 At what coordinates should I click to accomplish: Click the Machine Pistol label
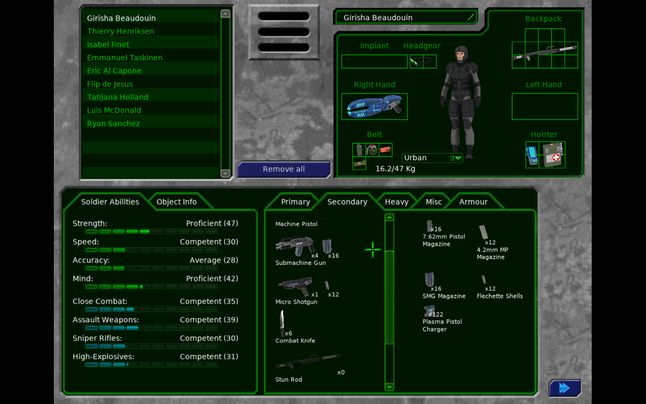click(x=296, y=224)
